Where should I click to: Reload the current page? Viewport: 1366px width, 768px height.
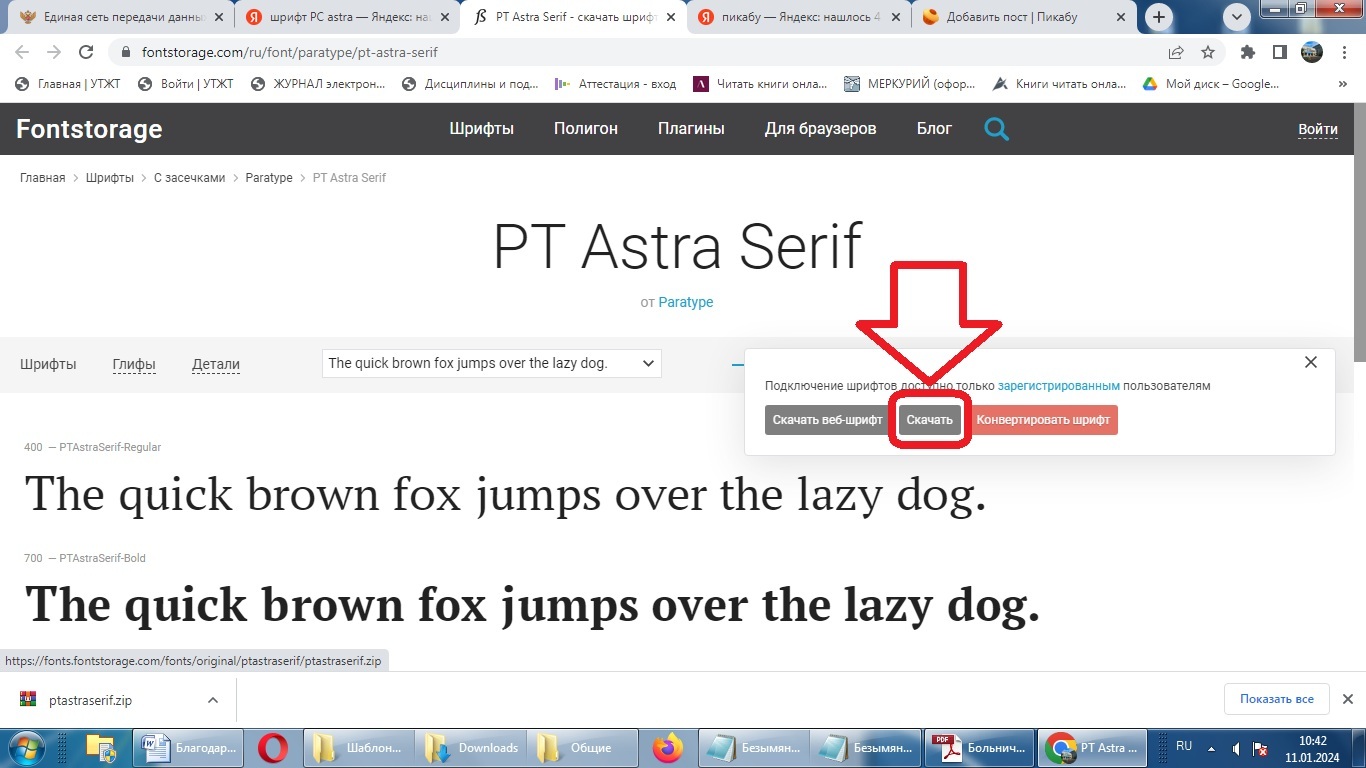pyautogui.click(x=86, y=52)
